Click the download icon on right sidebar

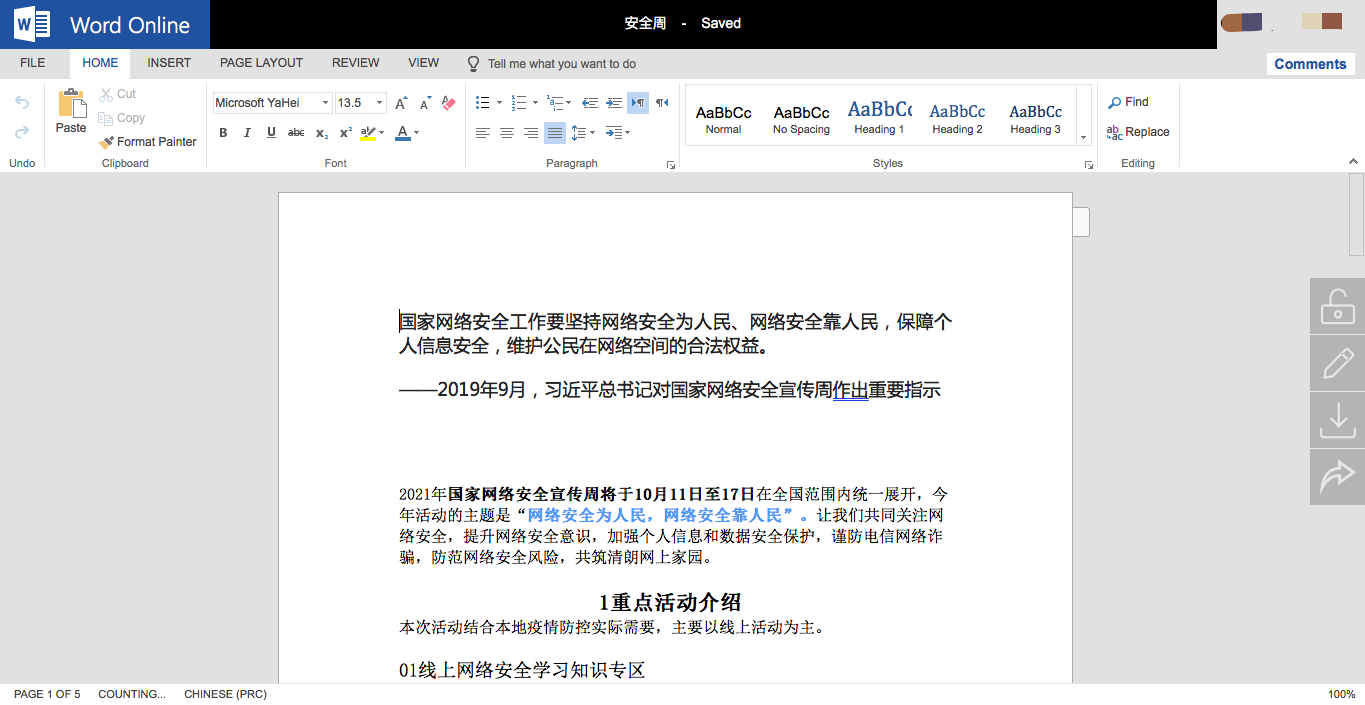pos(1337,420)
